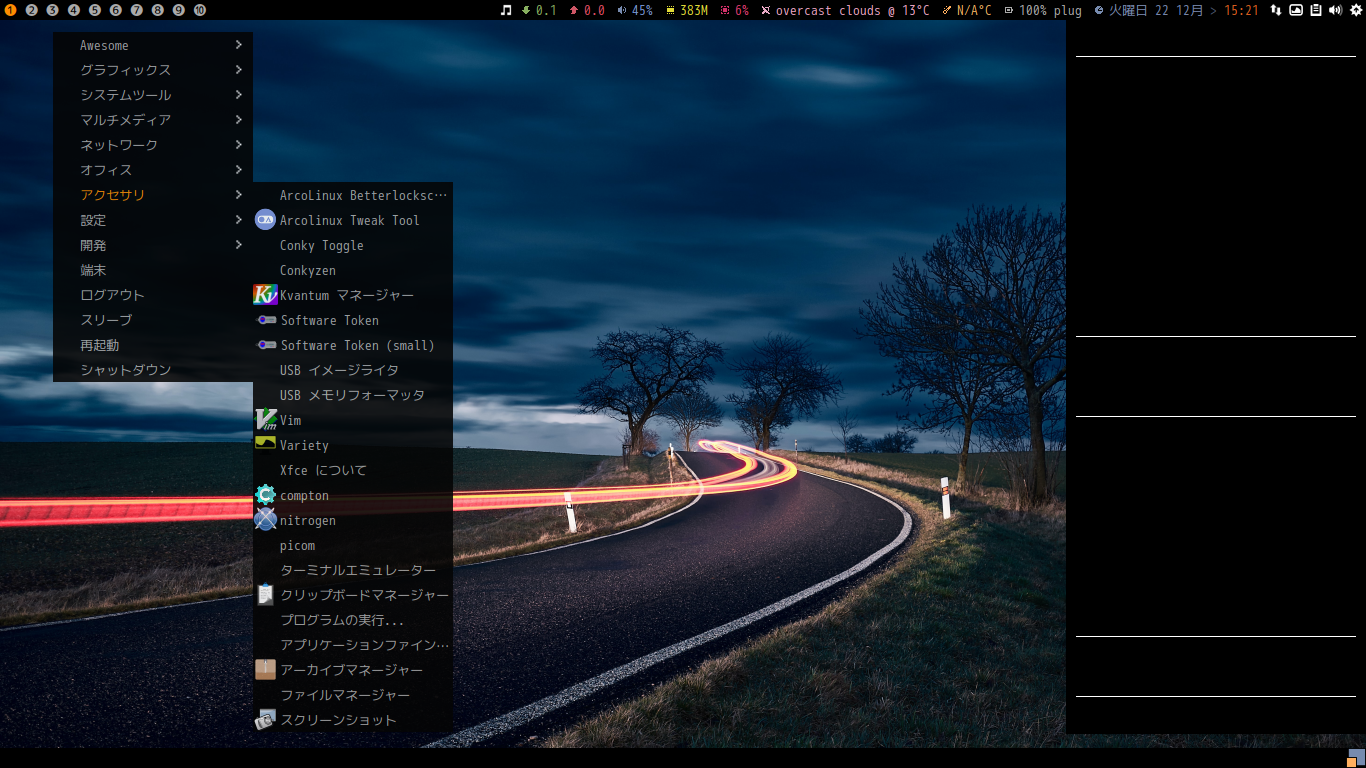Switch to workspace tag 8

[x=158, y=10]
